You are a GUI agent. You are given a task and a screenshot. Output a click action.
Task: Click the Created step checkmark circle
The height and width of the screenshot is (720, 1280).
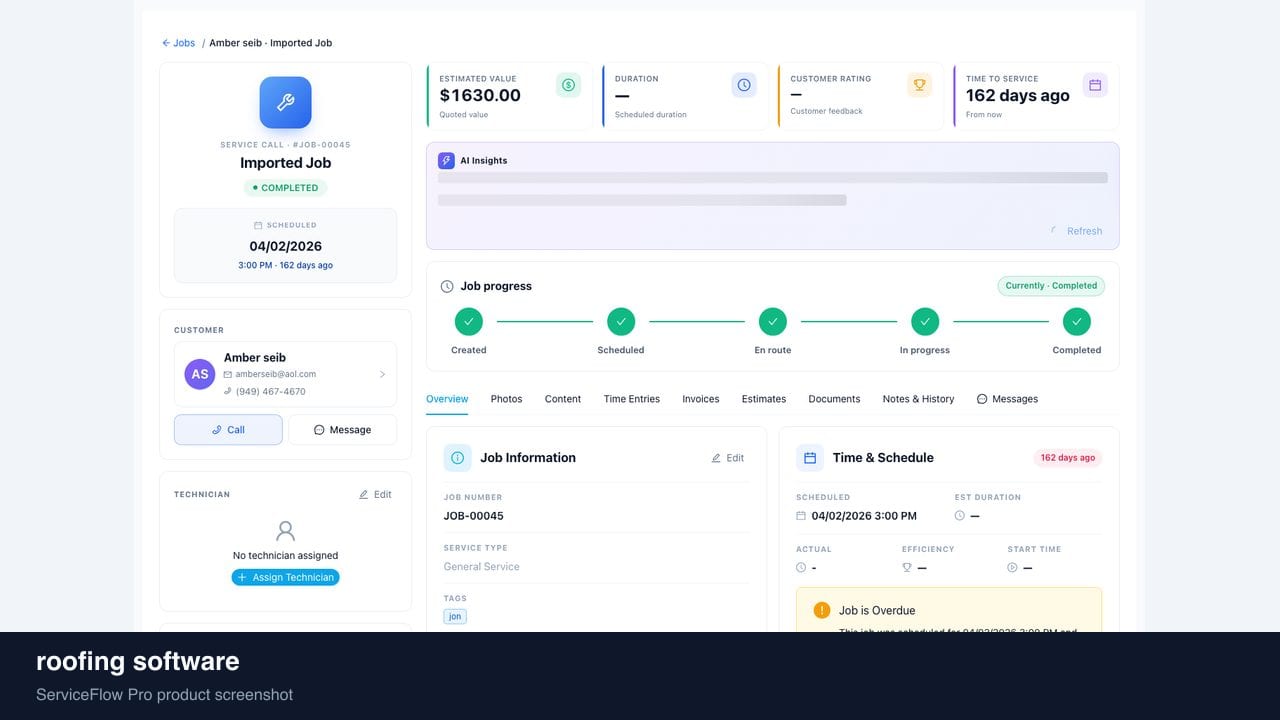click(x=469, y=322)
